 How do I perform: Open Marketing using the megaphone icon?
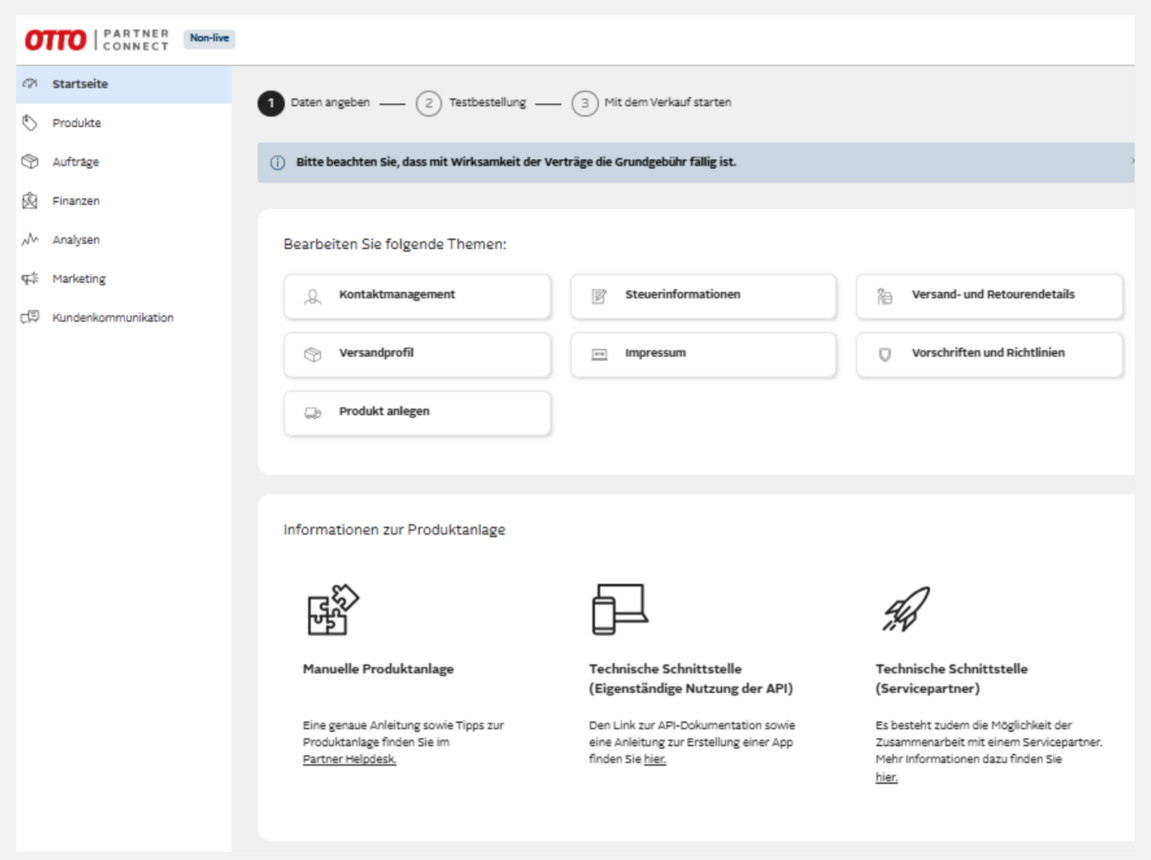[31, 278]
